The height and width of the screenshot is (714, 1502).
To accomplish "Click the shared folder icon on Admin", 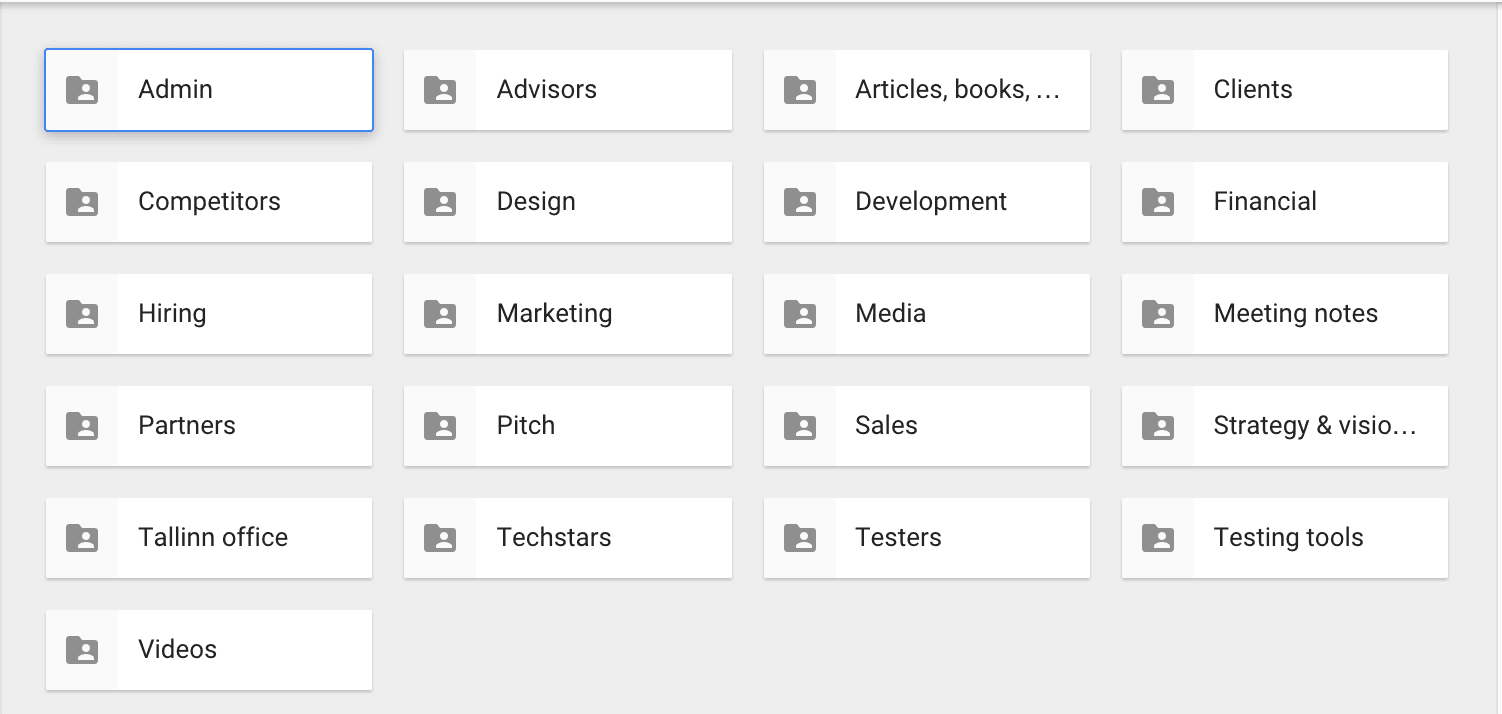I will 82,90.
